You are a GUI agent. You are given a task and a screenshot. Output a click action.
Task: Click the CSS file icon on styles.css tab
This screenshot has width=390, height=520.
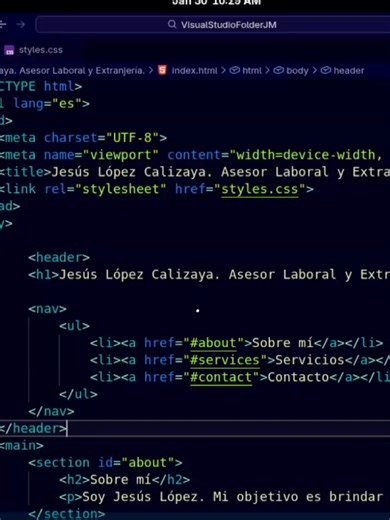tap(9, 50)
